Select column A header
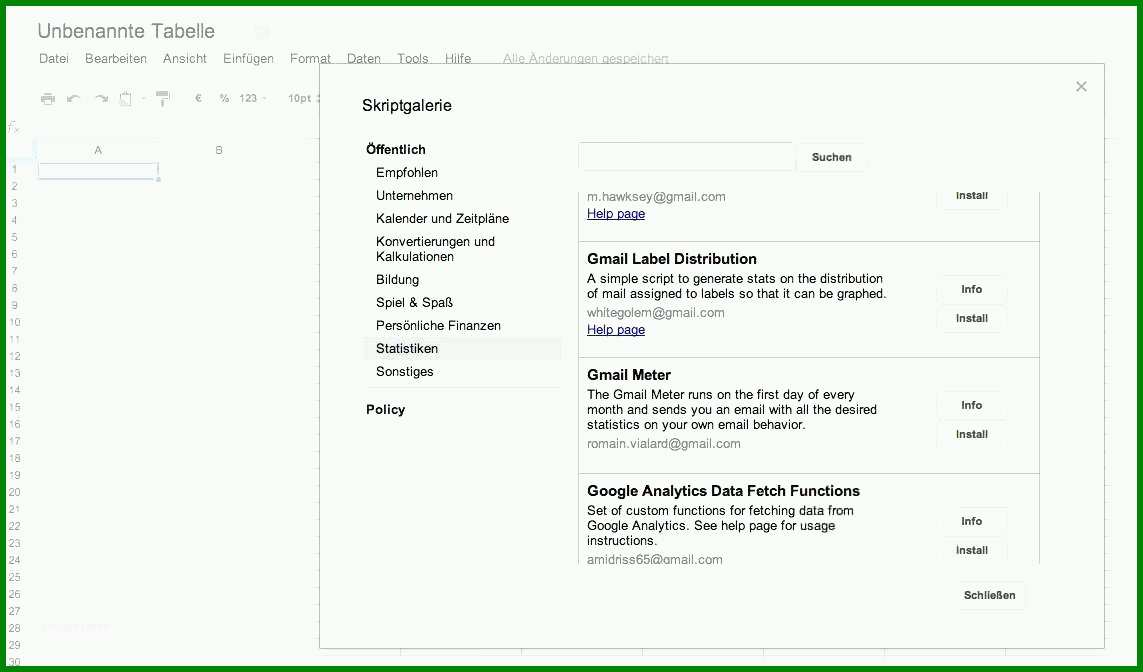 98,150
